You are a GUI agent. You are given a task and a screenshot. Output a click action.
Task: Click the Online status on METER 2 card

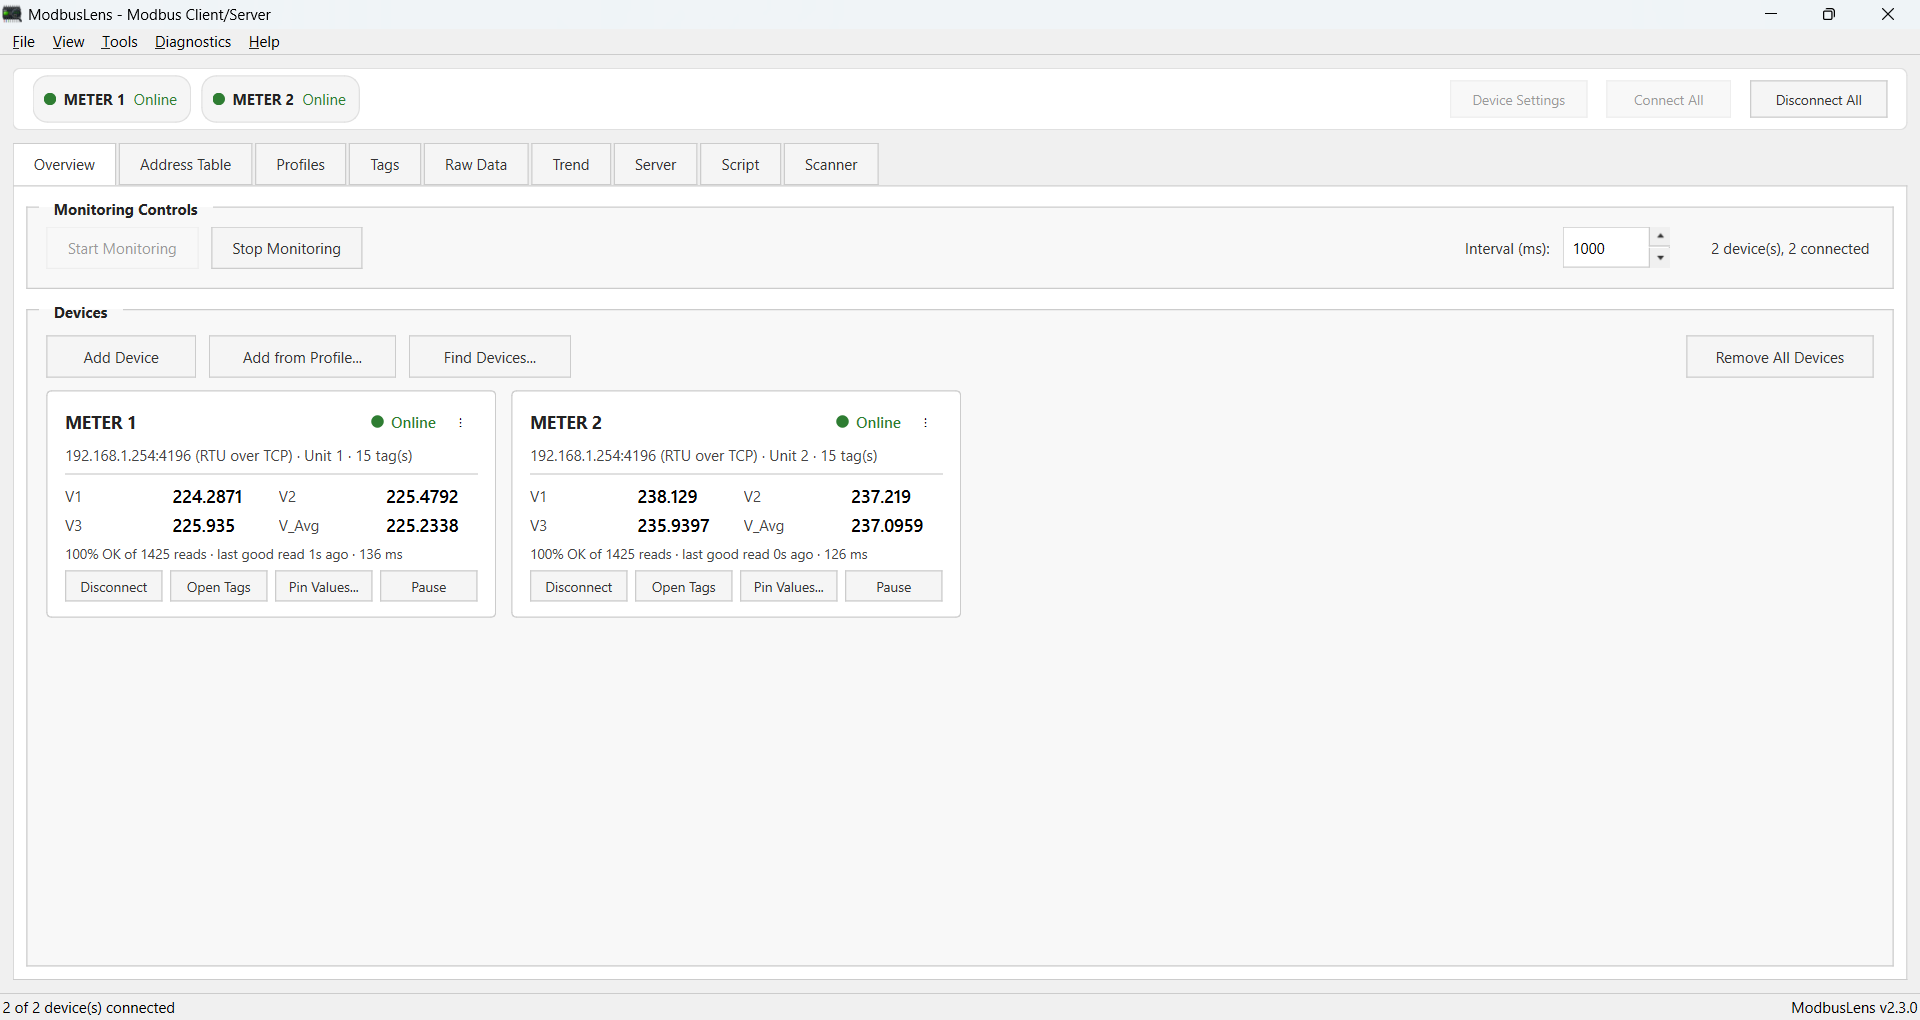click(x=869, y=423)
